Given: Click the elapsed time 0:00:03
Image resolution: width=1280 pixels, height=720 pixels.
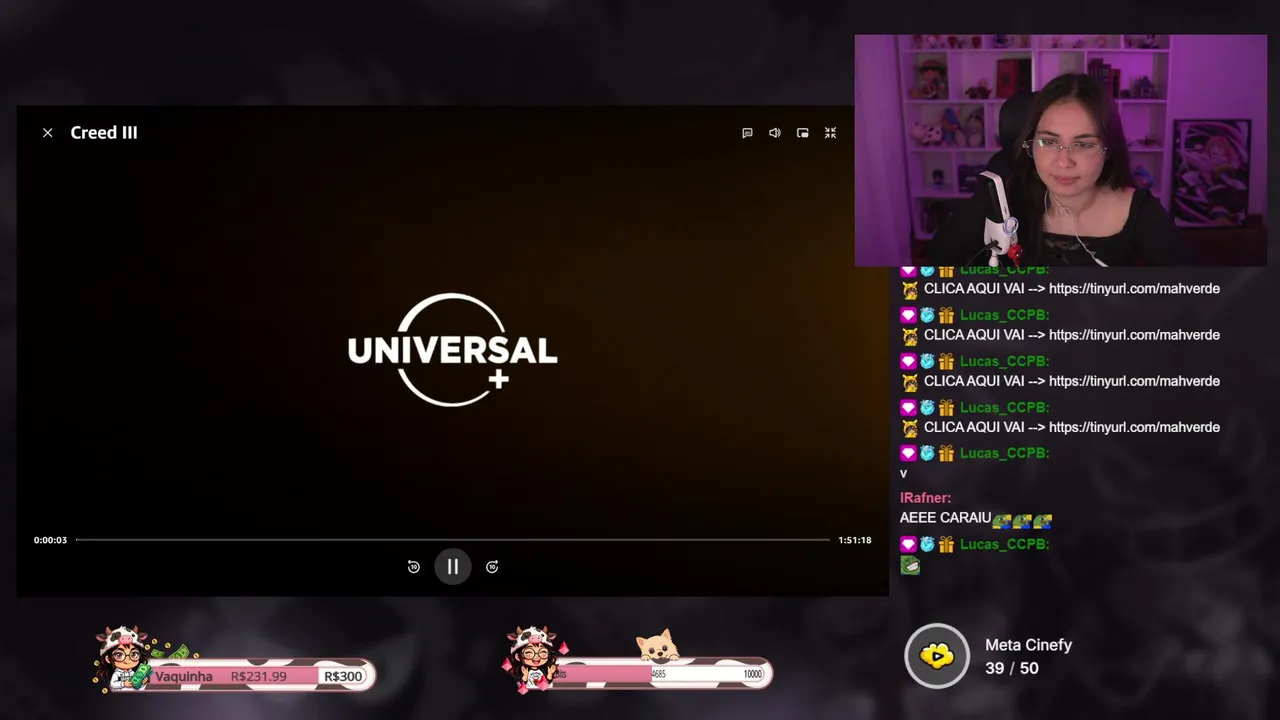Looking at the screenshot, I should (x=50, y=540).
